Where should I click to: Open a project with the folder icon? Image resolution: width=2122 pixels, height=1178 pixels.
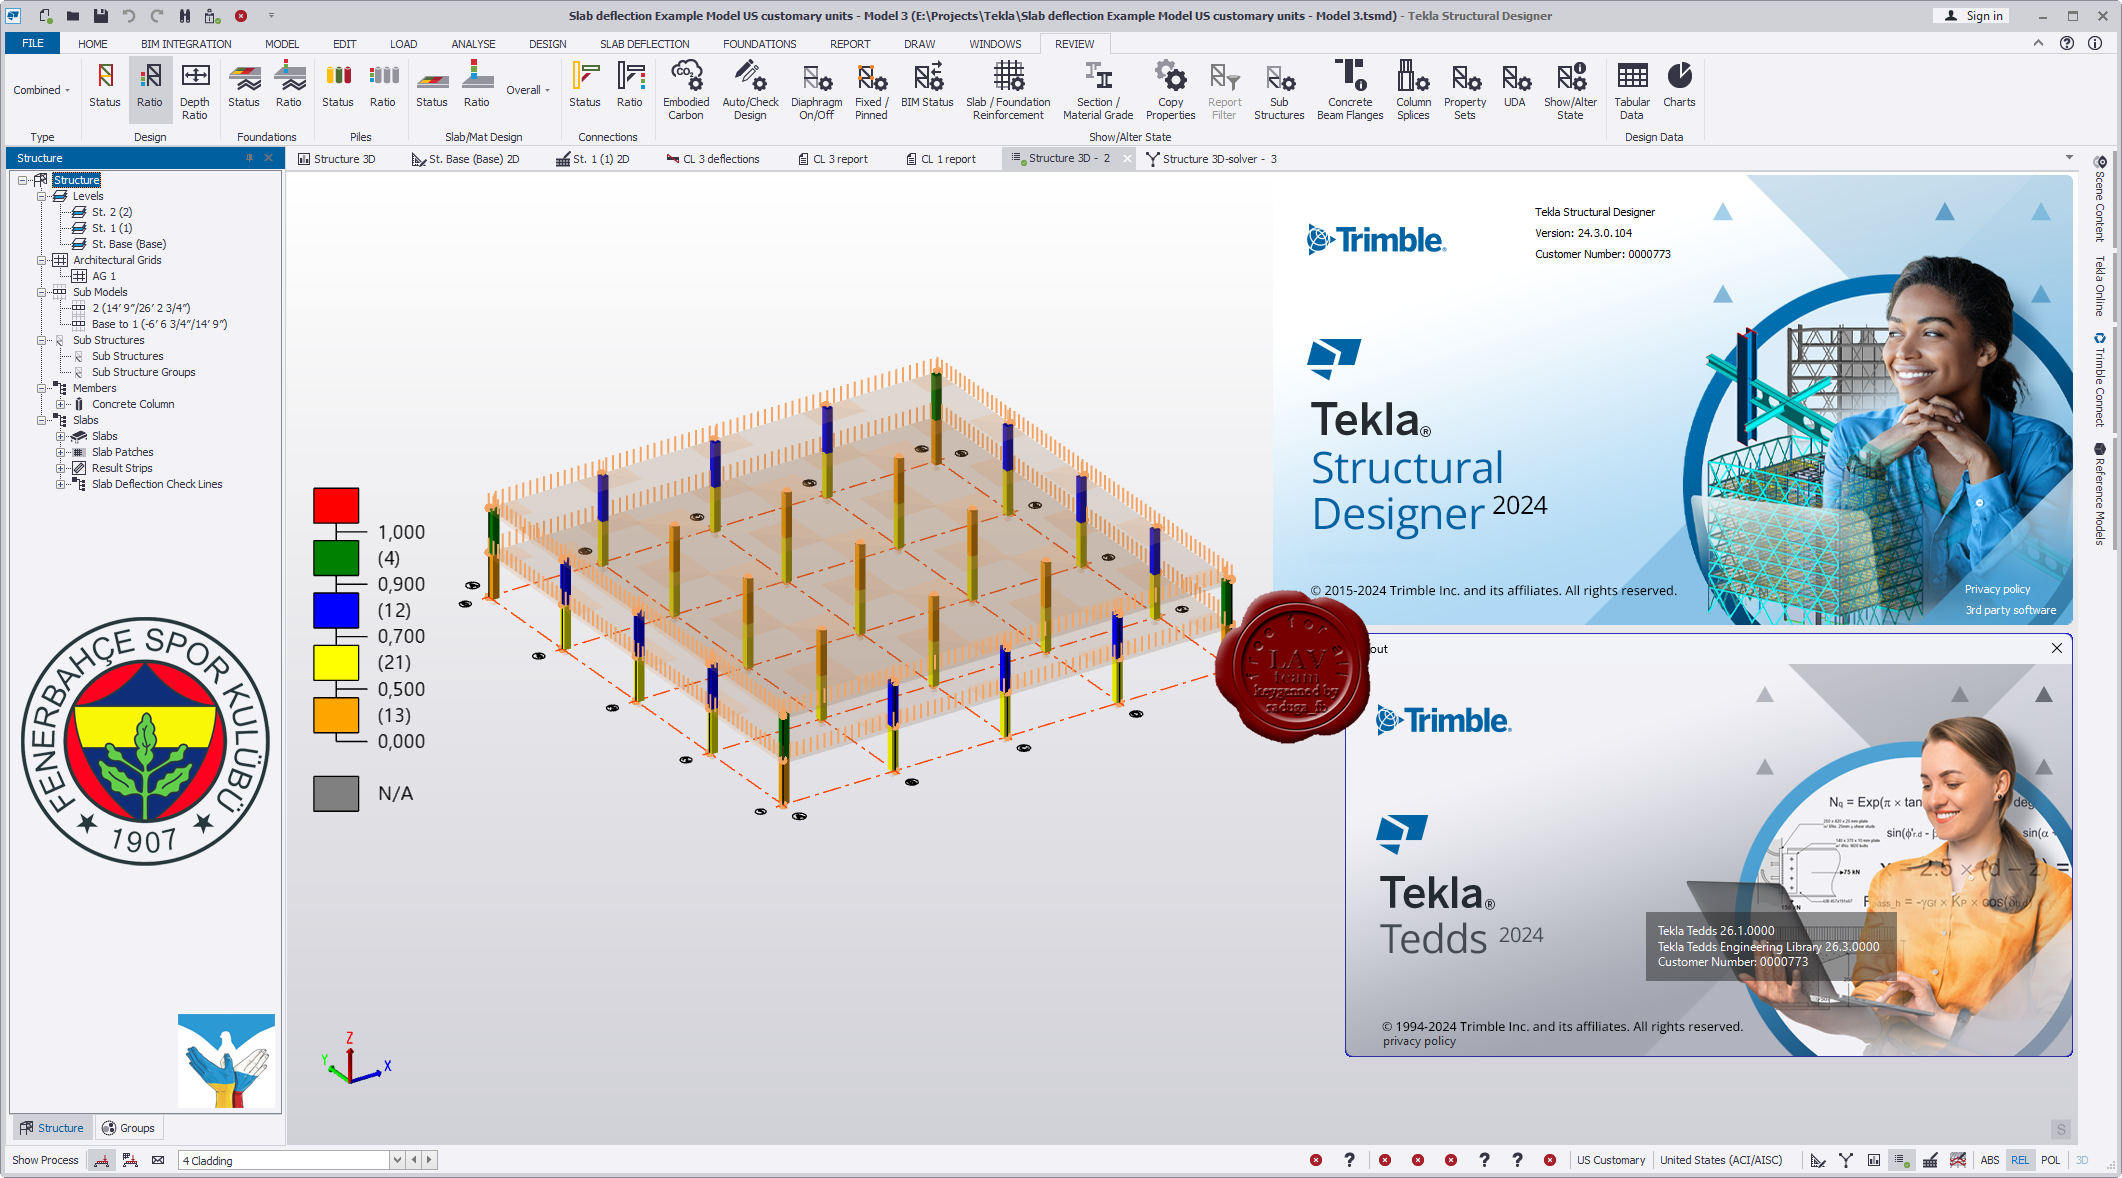[73, 15]
